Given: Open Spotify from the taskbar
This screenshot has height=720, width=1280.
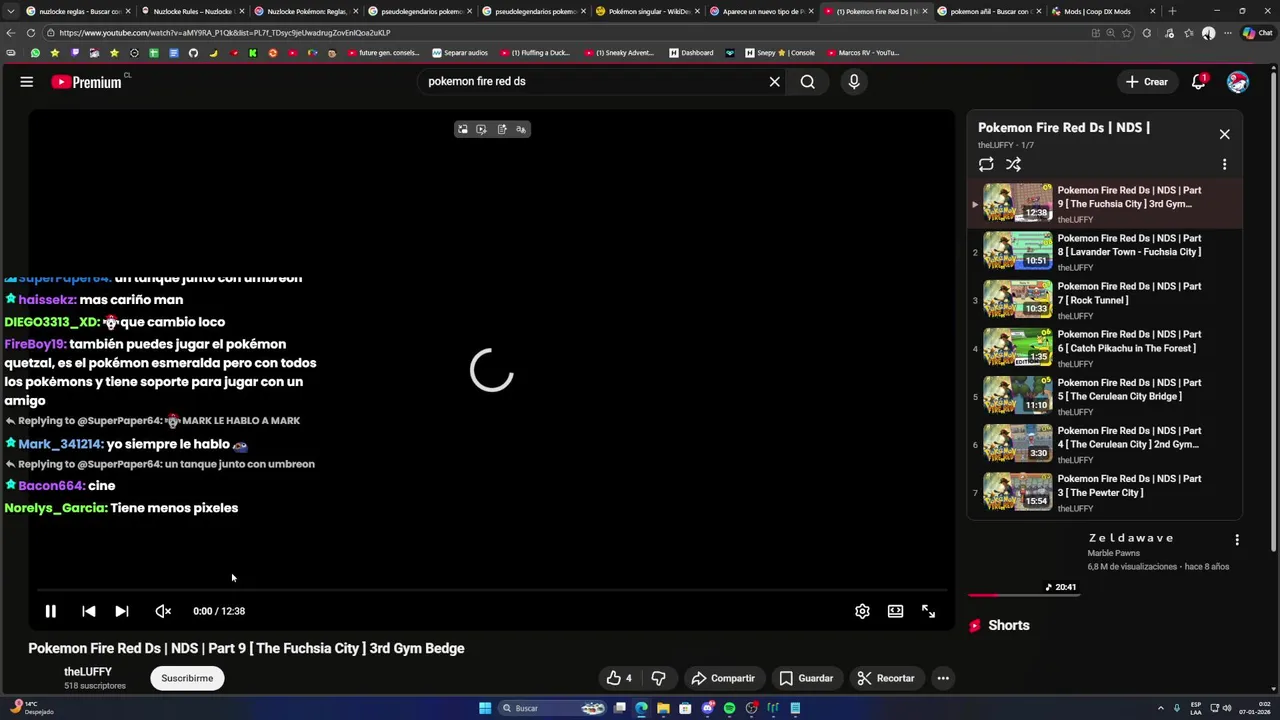Looking at the screenshot, I should coord(729,708).
